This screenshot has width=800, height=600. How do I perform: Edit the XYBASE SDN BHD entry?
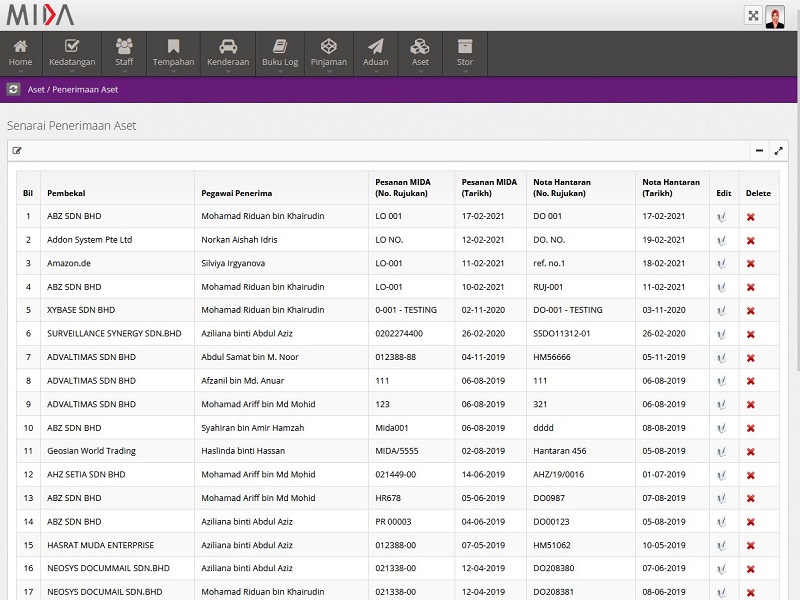coord(721,311)
